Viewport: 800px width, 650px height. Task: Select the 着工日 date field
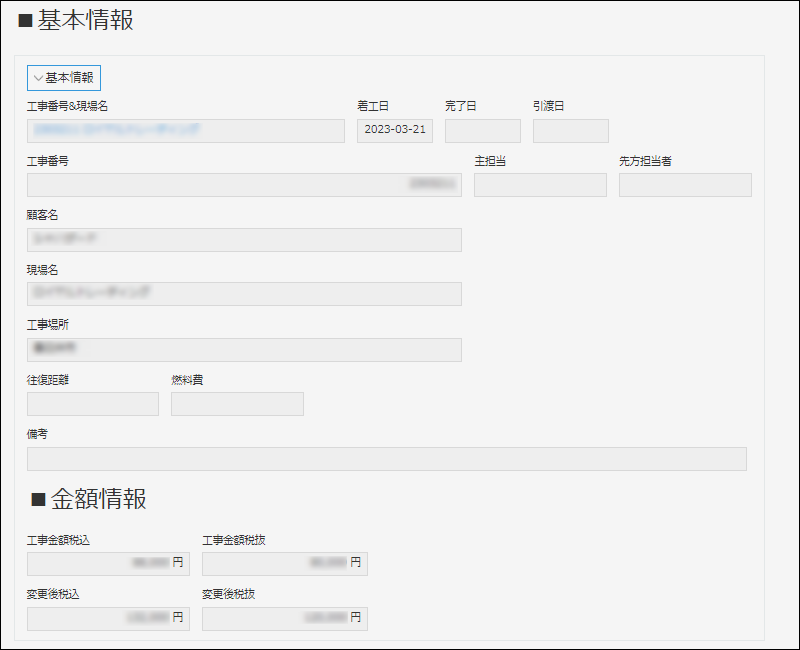point(394,131)
